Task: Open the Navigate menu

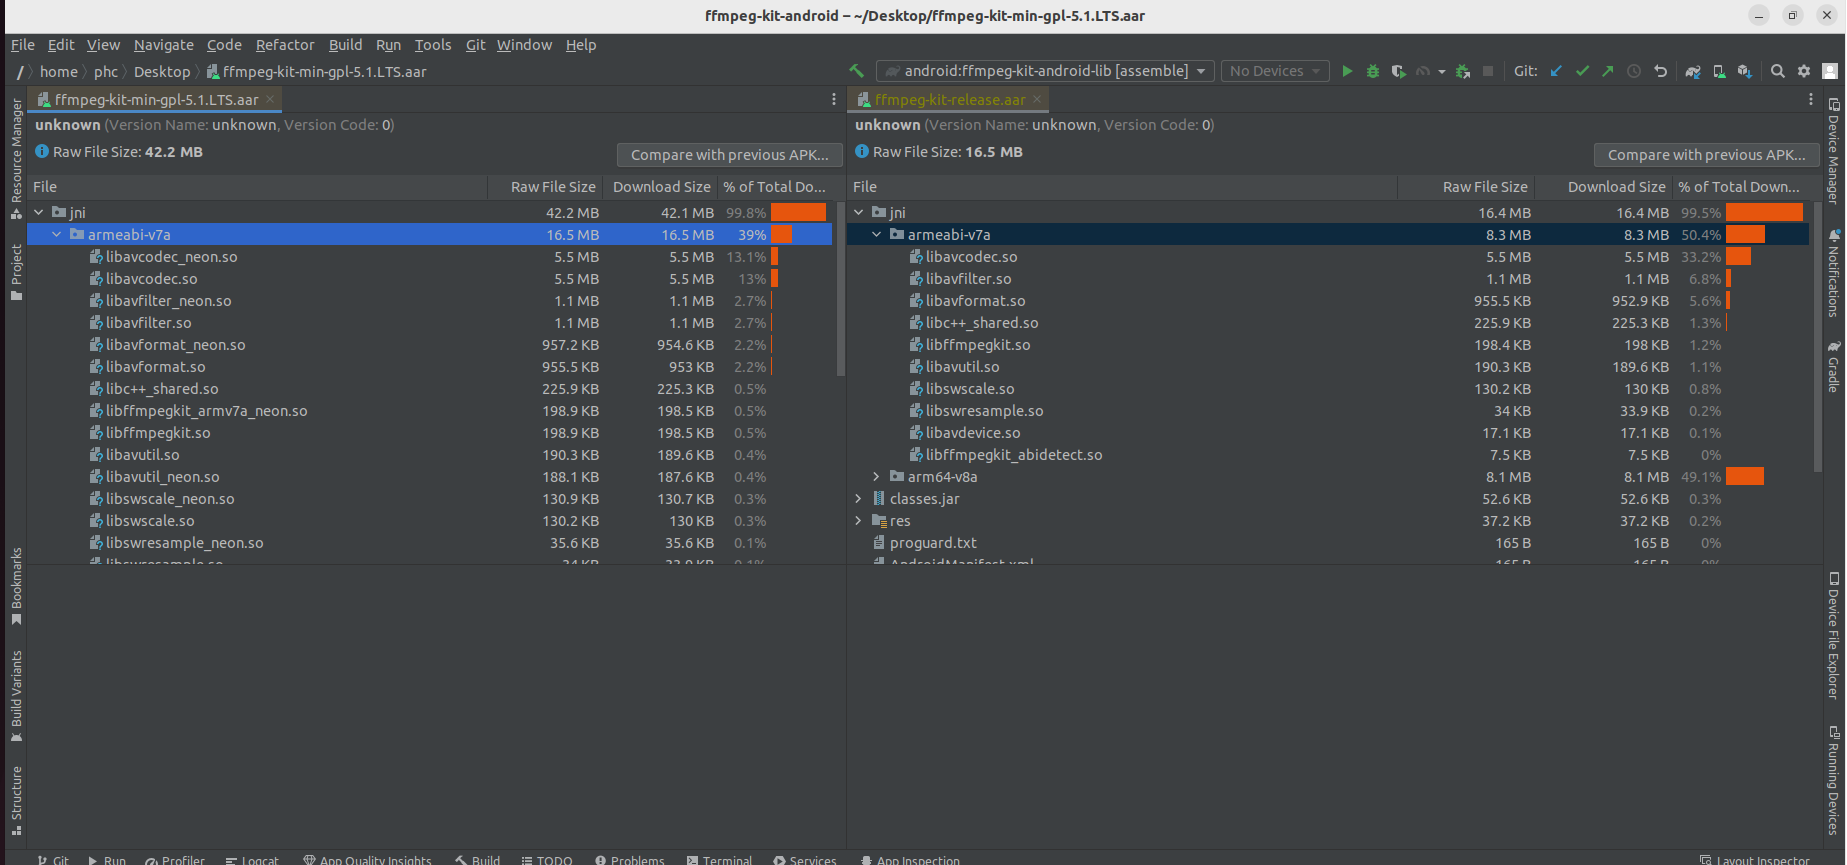Action: click(164, 45)
